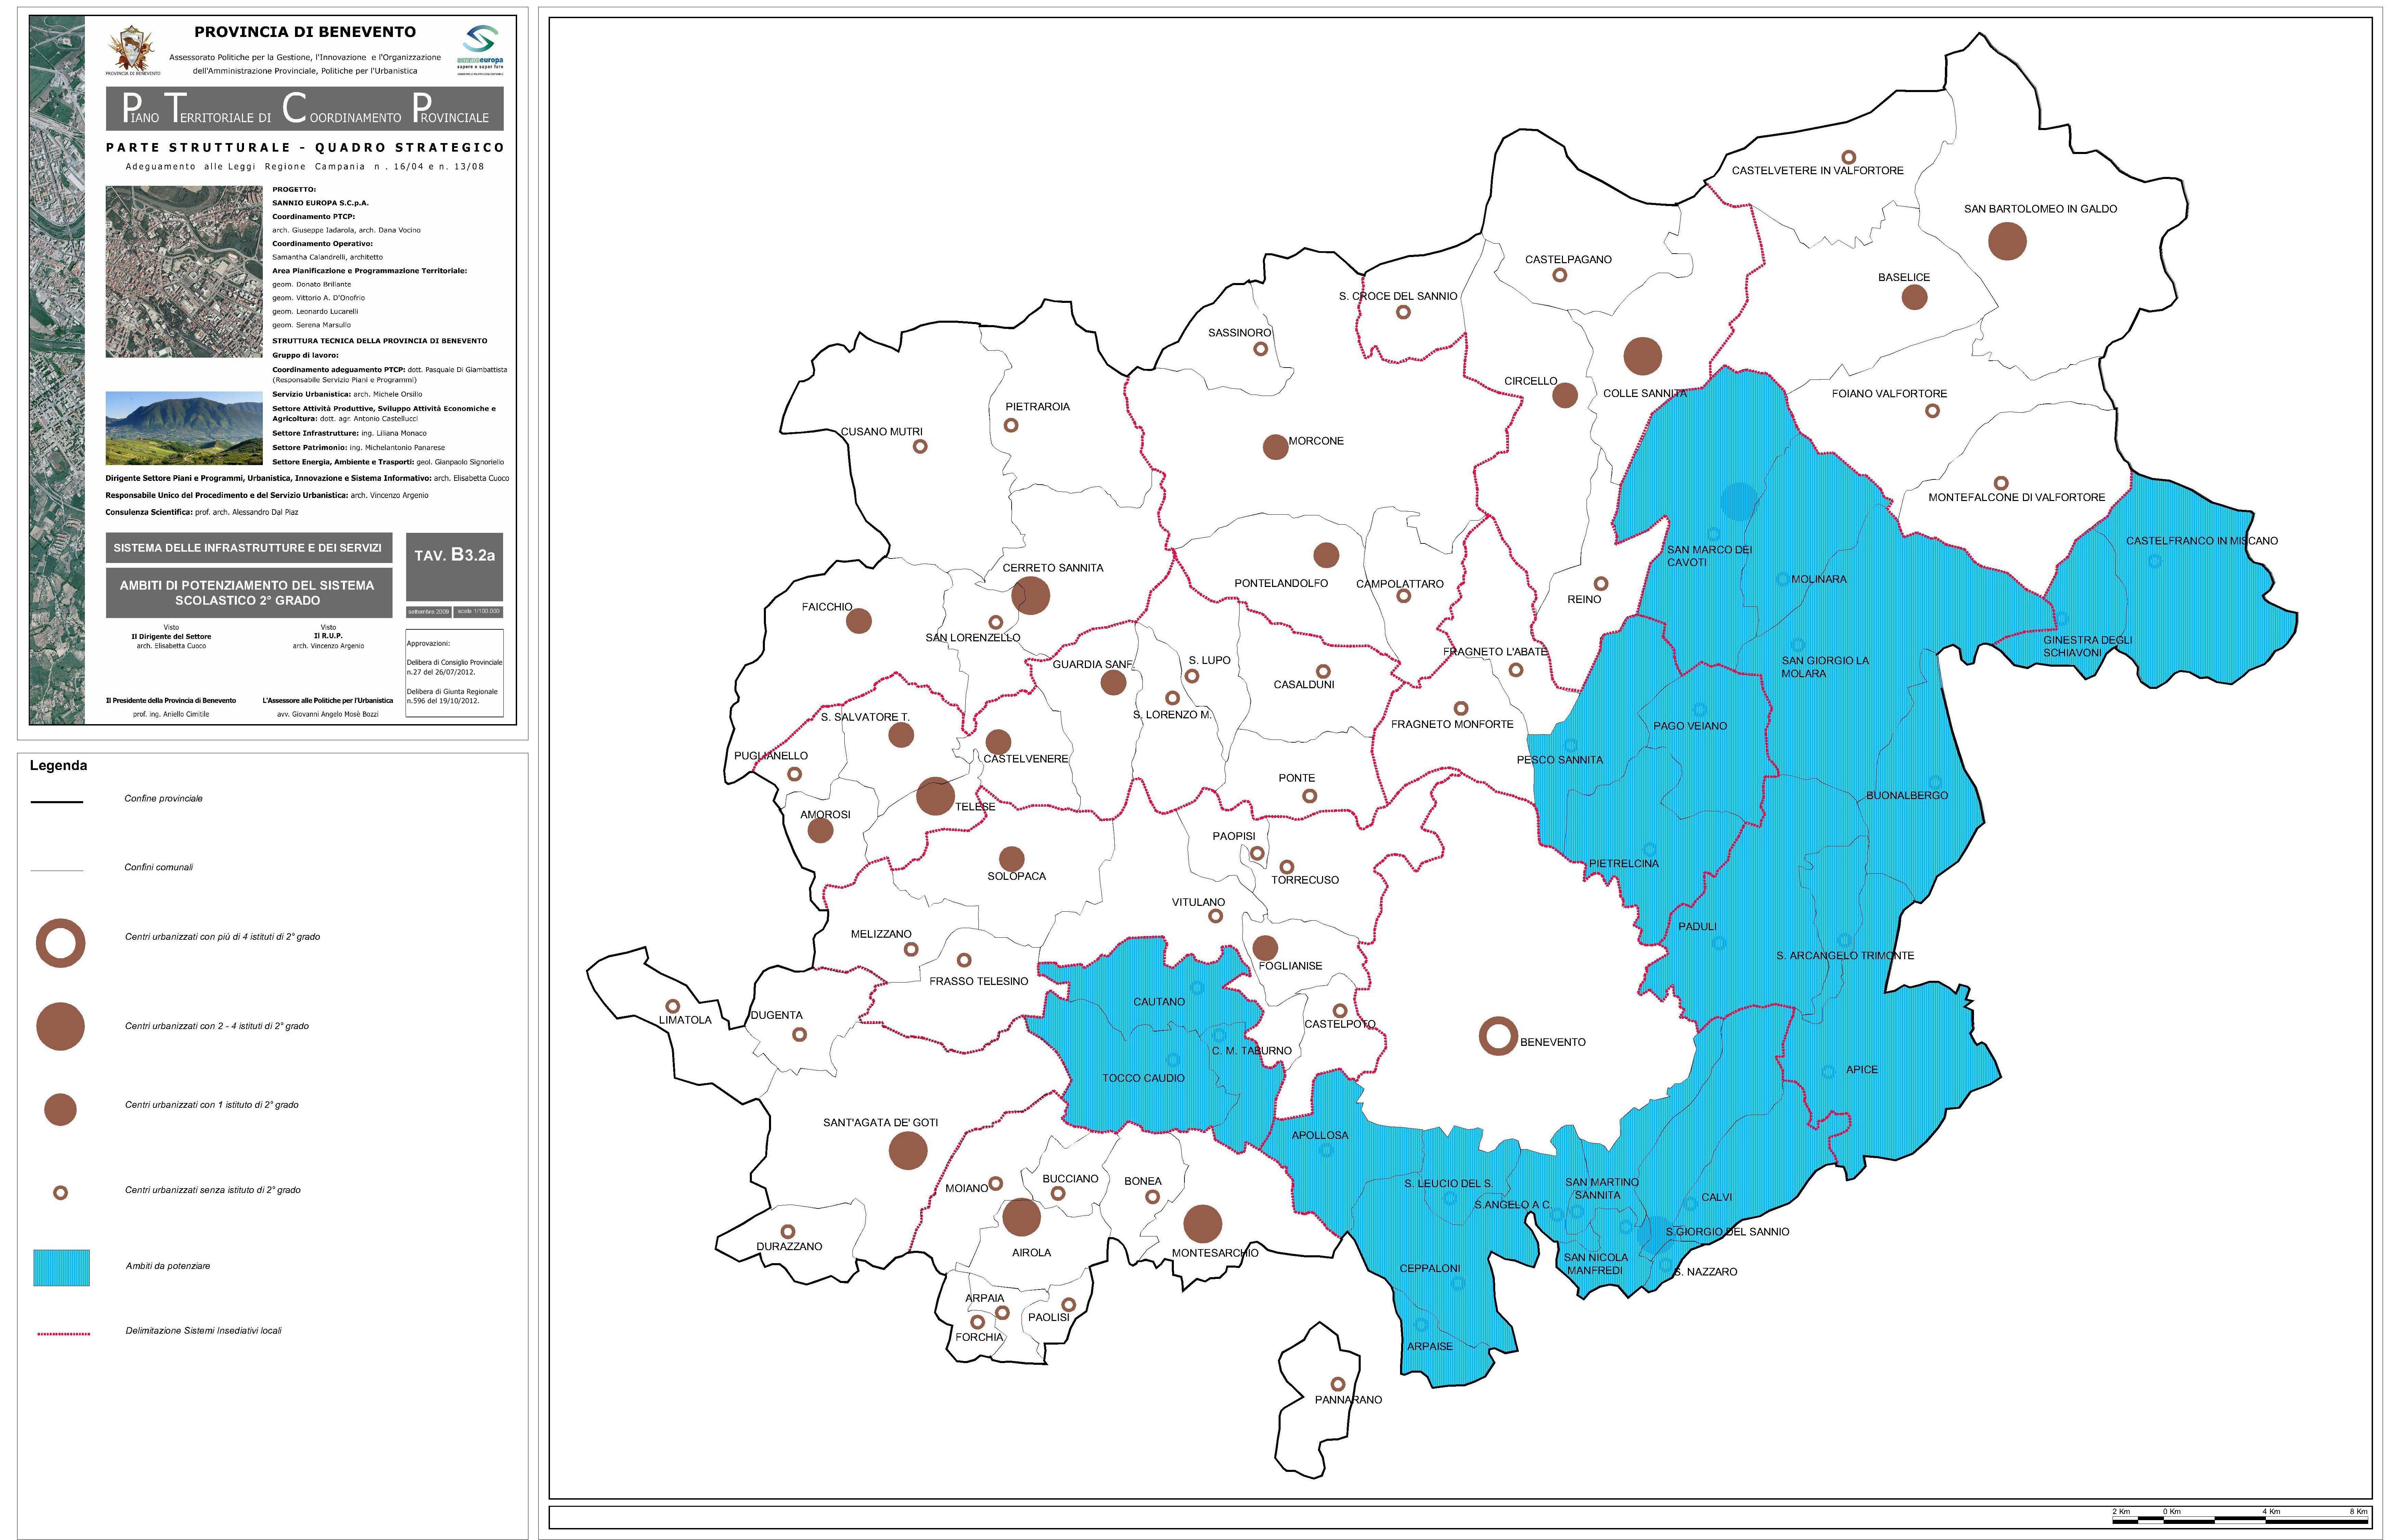Image resolution: width=2398 pixels, height=1540 pixels.
Task: Click the Pontelandolfo brown dot marker
Action: [1326, 555]
